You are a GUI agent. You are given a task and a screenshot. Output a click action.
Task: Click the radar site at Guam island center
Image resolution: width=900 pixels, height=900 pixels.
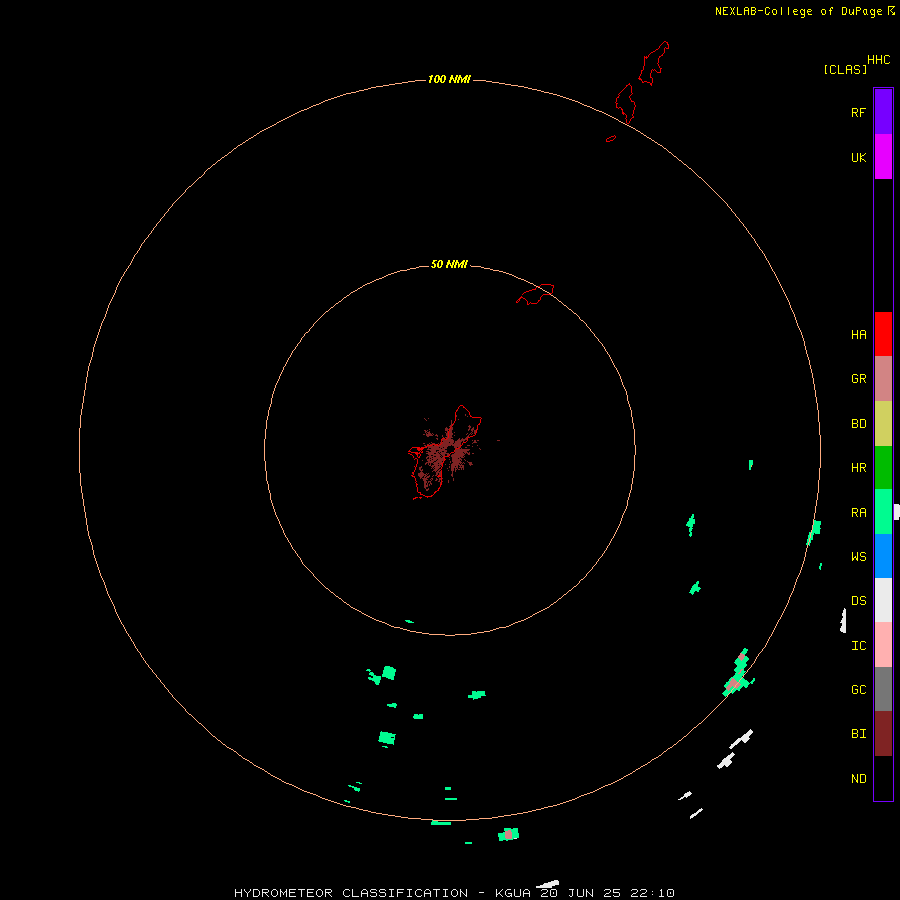[449, 447]
